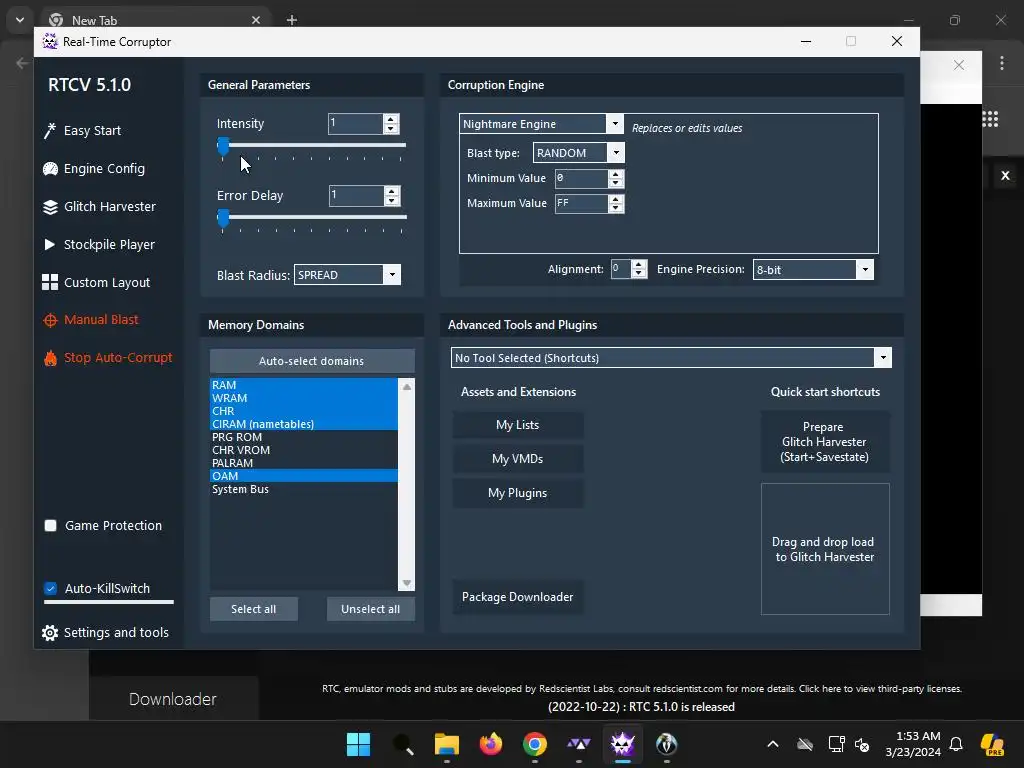The height and width of the screenshot is (768, 1024).
Task: Open Glitch Harvester layers icon
Action: click(50, 207)
